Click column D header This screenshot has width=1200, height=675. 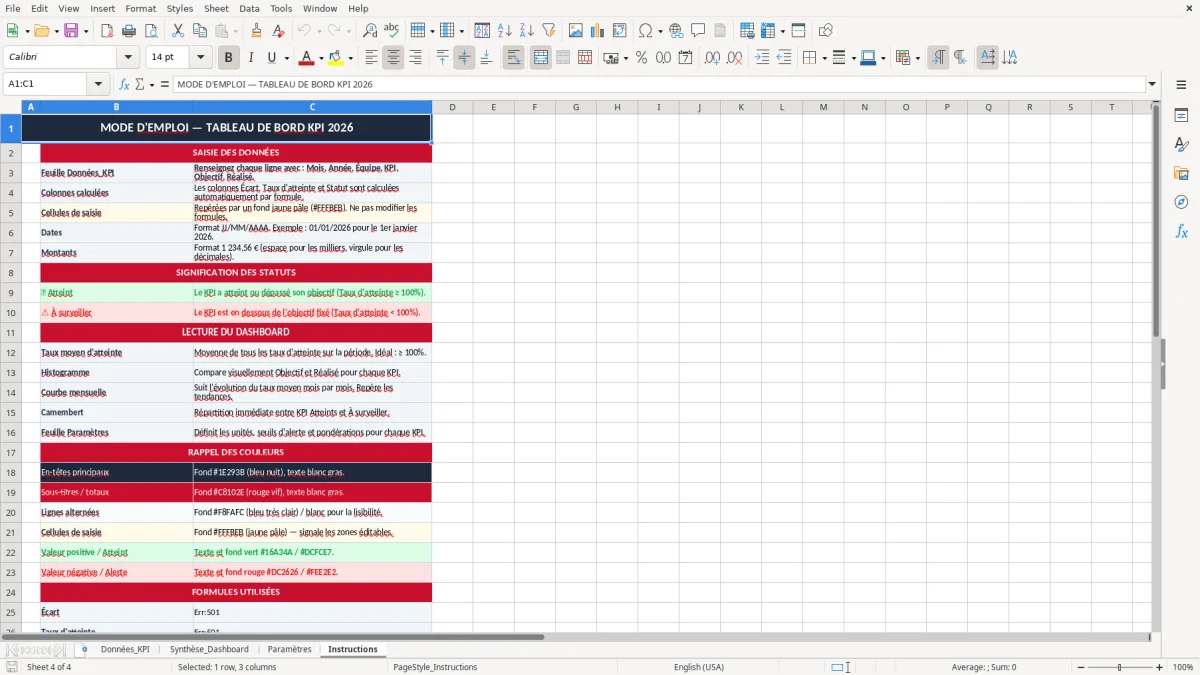[x=452, y=107]
